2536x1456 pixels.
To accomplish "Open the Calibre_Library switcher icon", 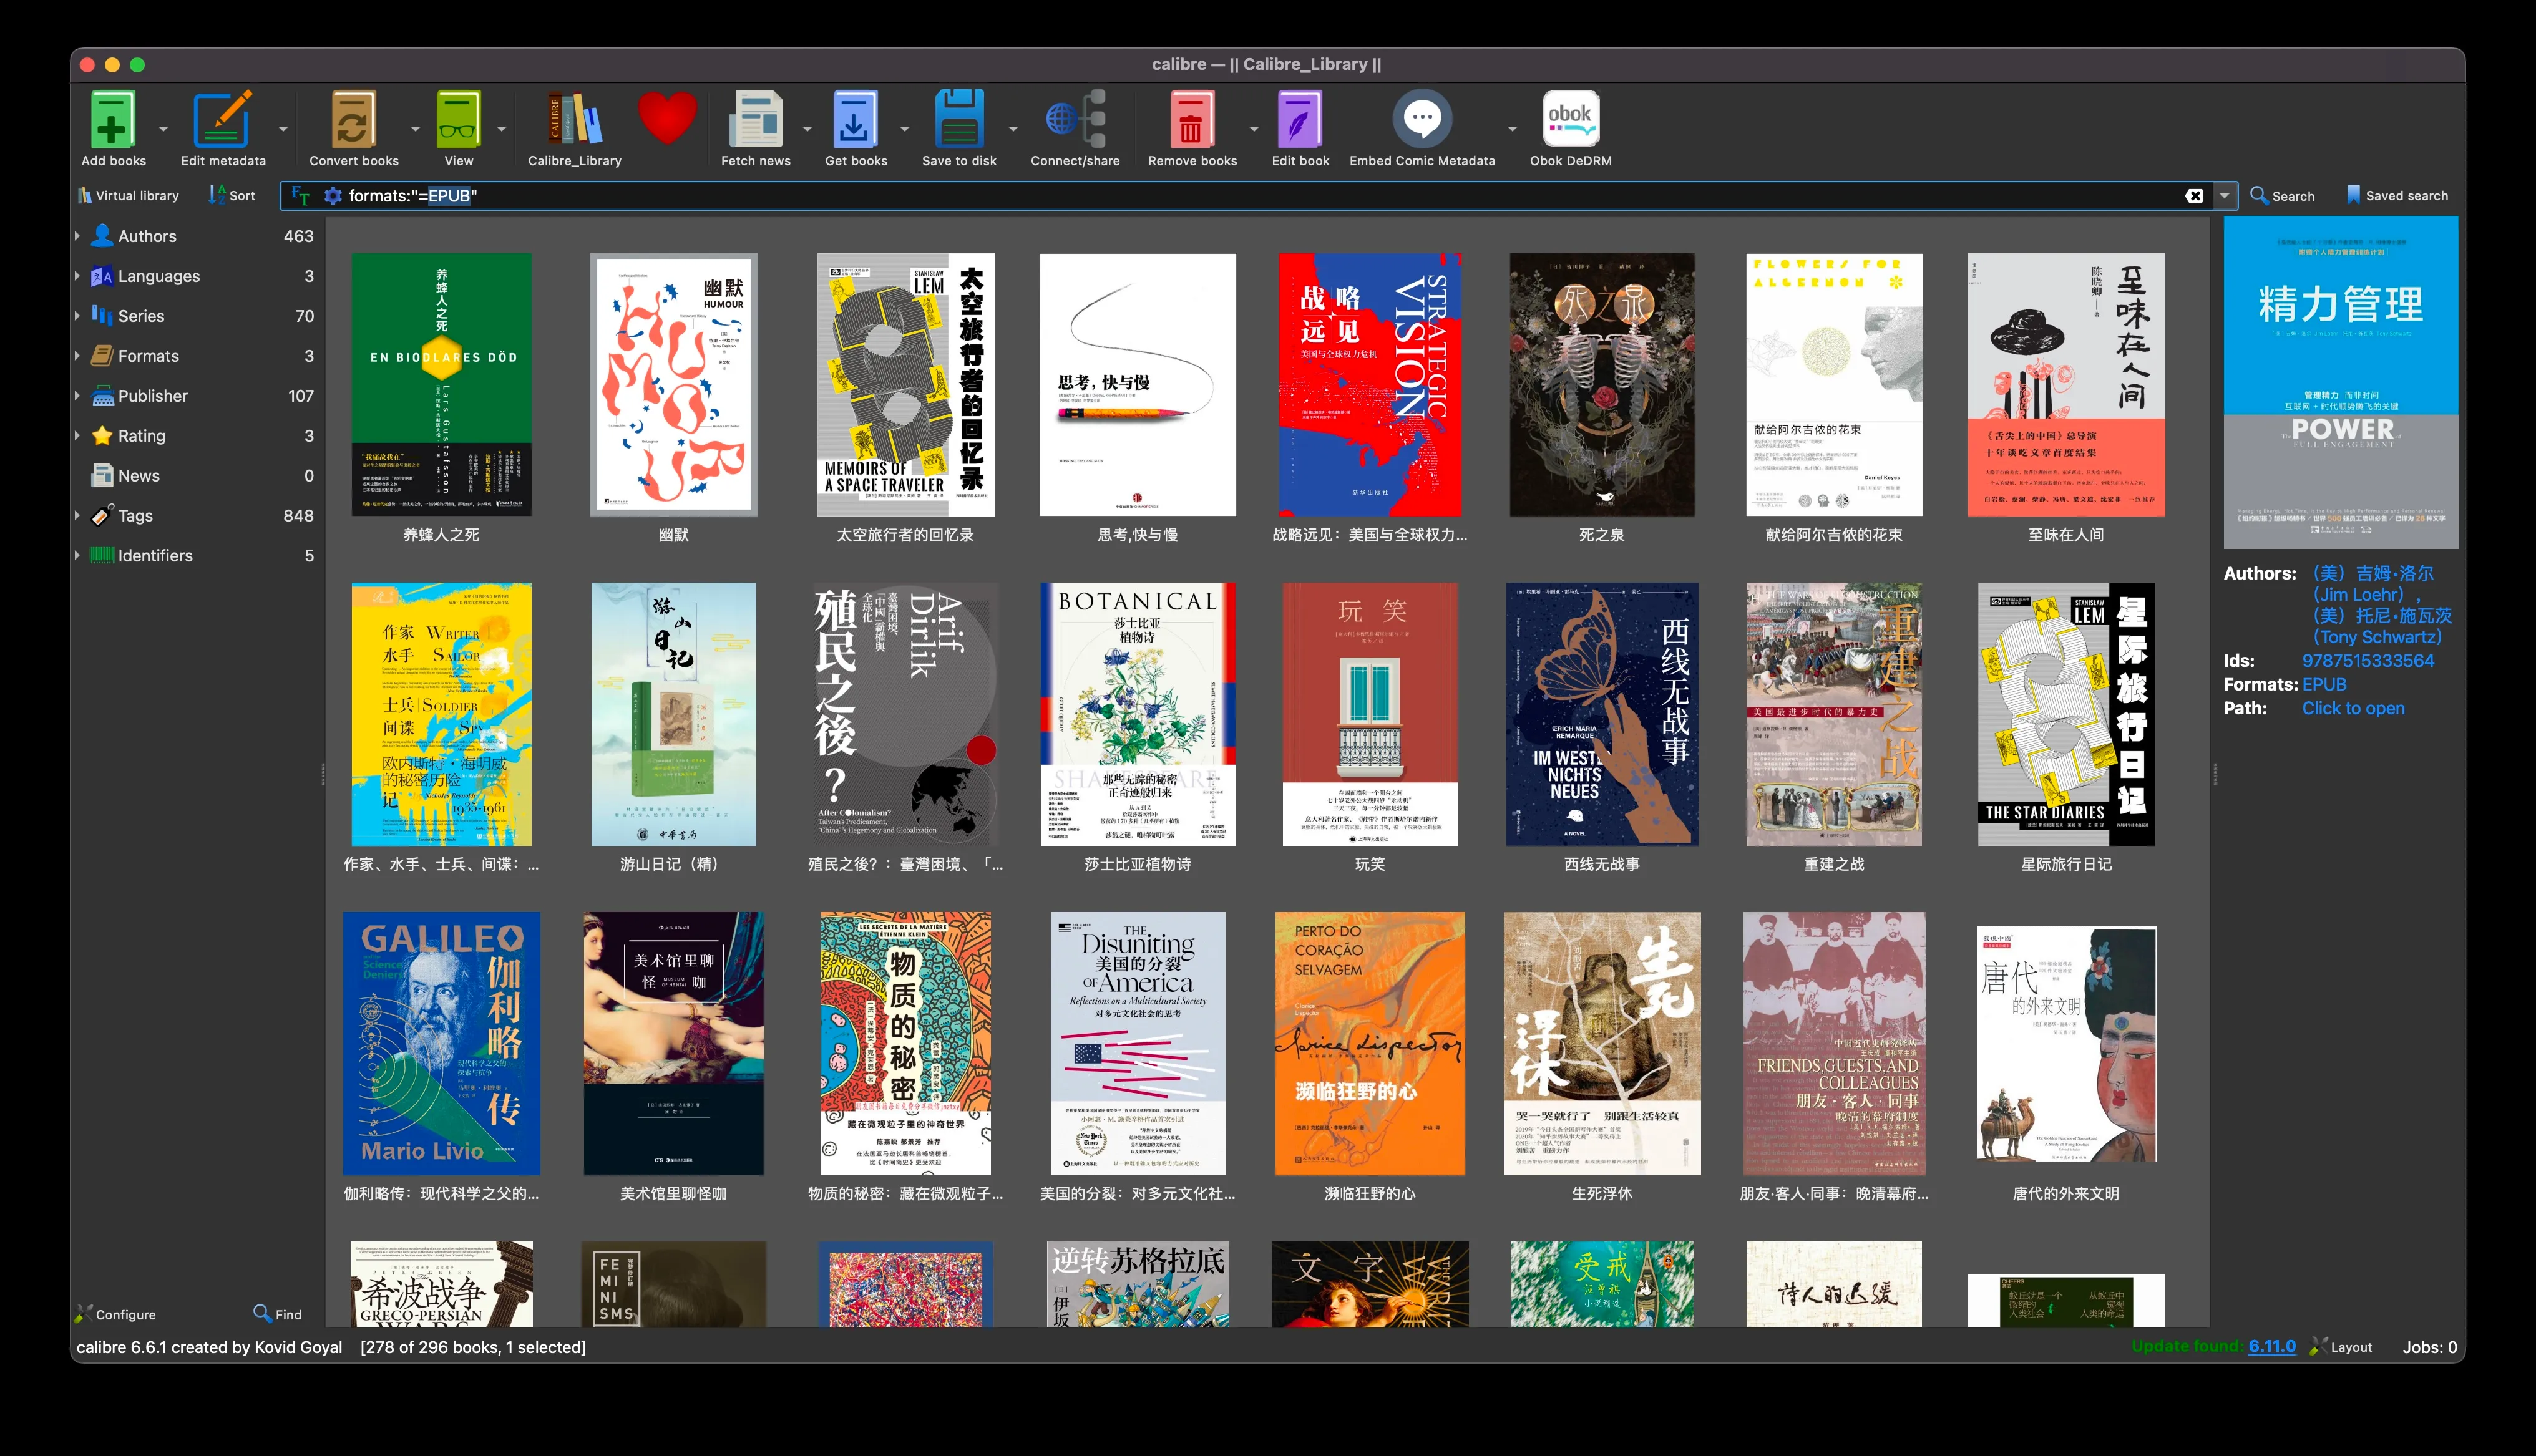I will click(x=574, y=120).
